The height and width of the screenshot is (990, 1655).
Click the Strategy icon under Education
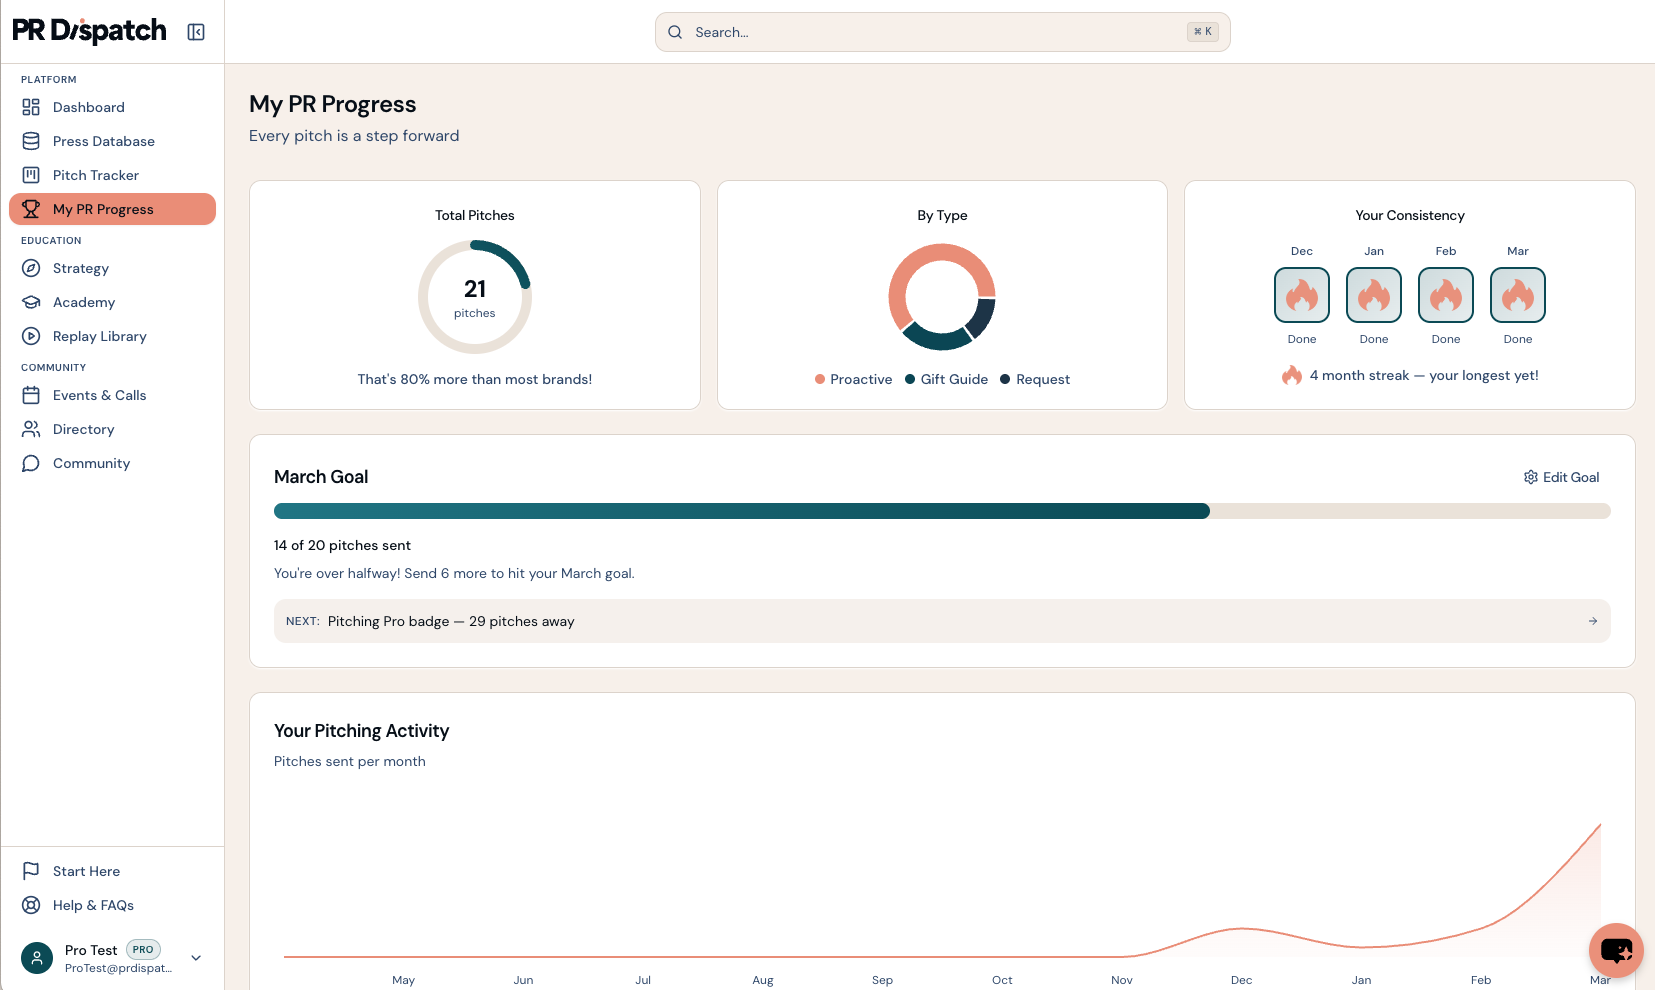[32, 268]
